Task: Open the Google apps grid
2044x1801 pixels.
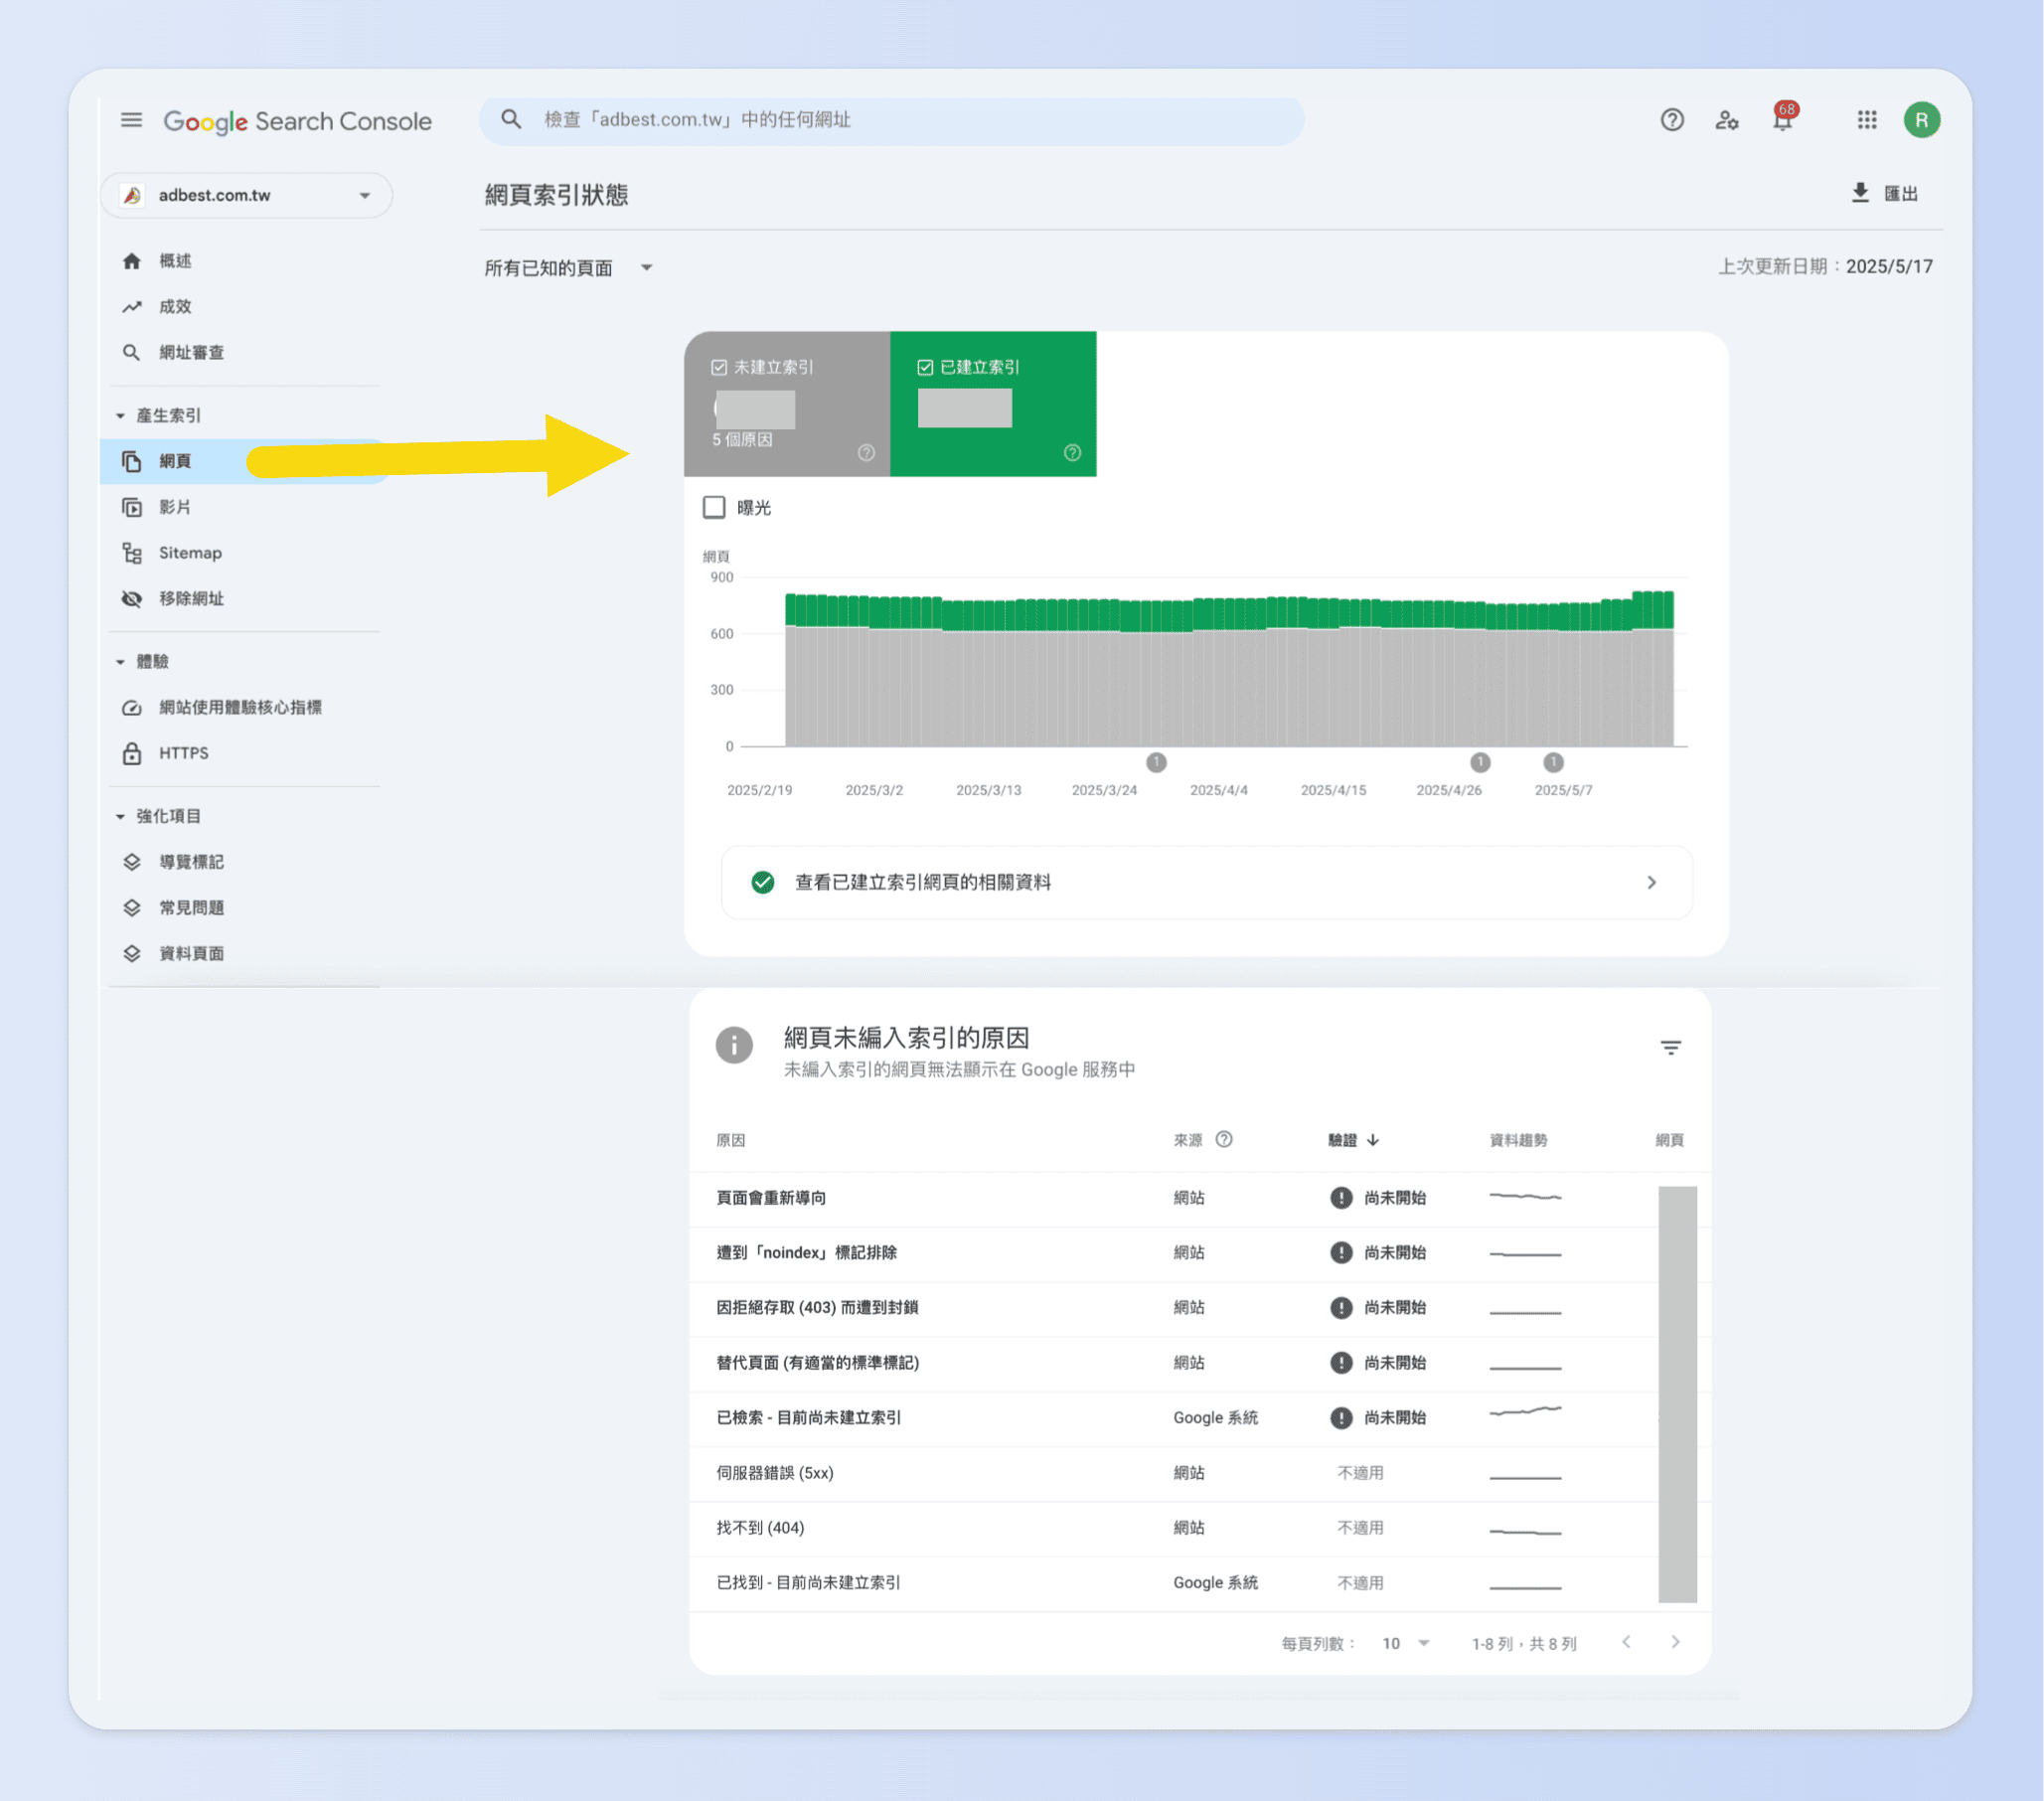Action: pyautogui.click(x=1866, y=120)
